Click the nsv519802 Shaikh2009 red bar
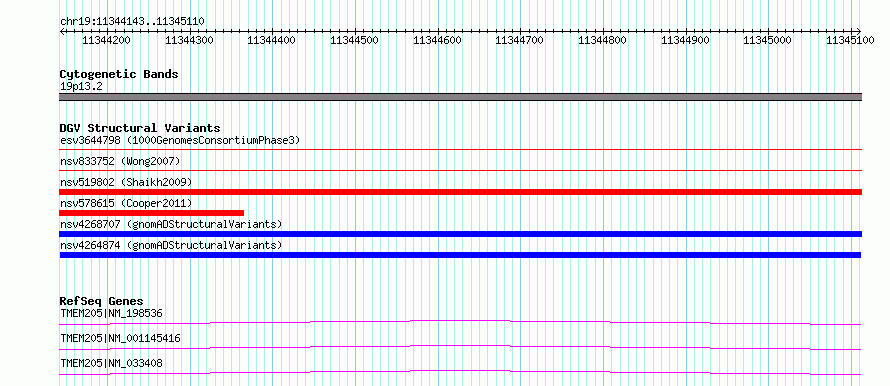This screenshot has height=386, width=890. click(460, 192)
